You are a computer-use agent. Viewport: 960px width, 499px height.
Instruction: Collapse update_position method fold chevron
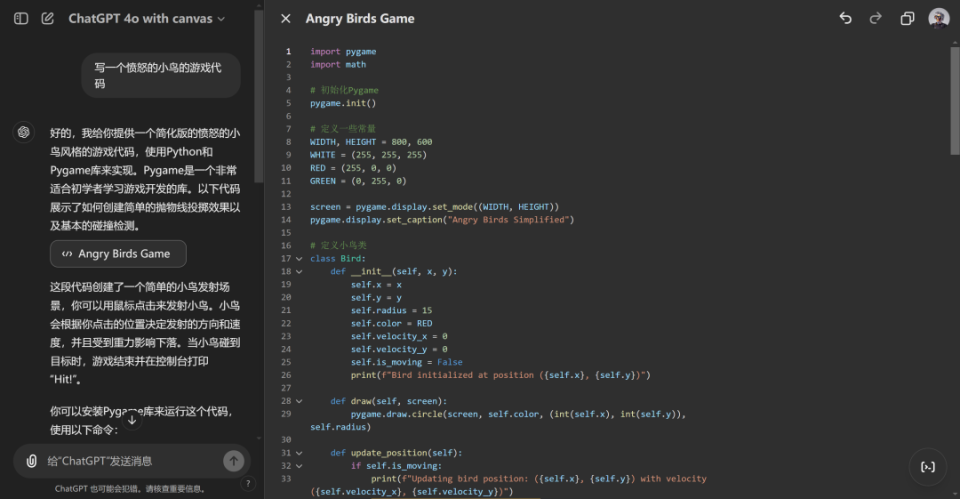point(299,453)
